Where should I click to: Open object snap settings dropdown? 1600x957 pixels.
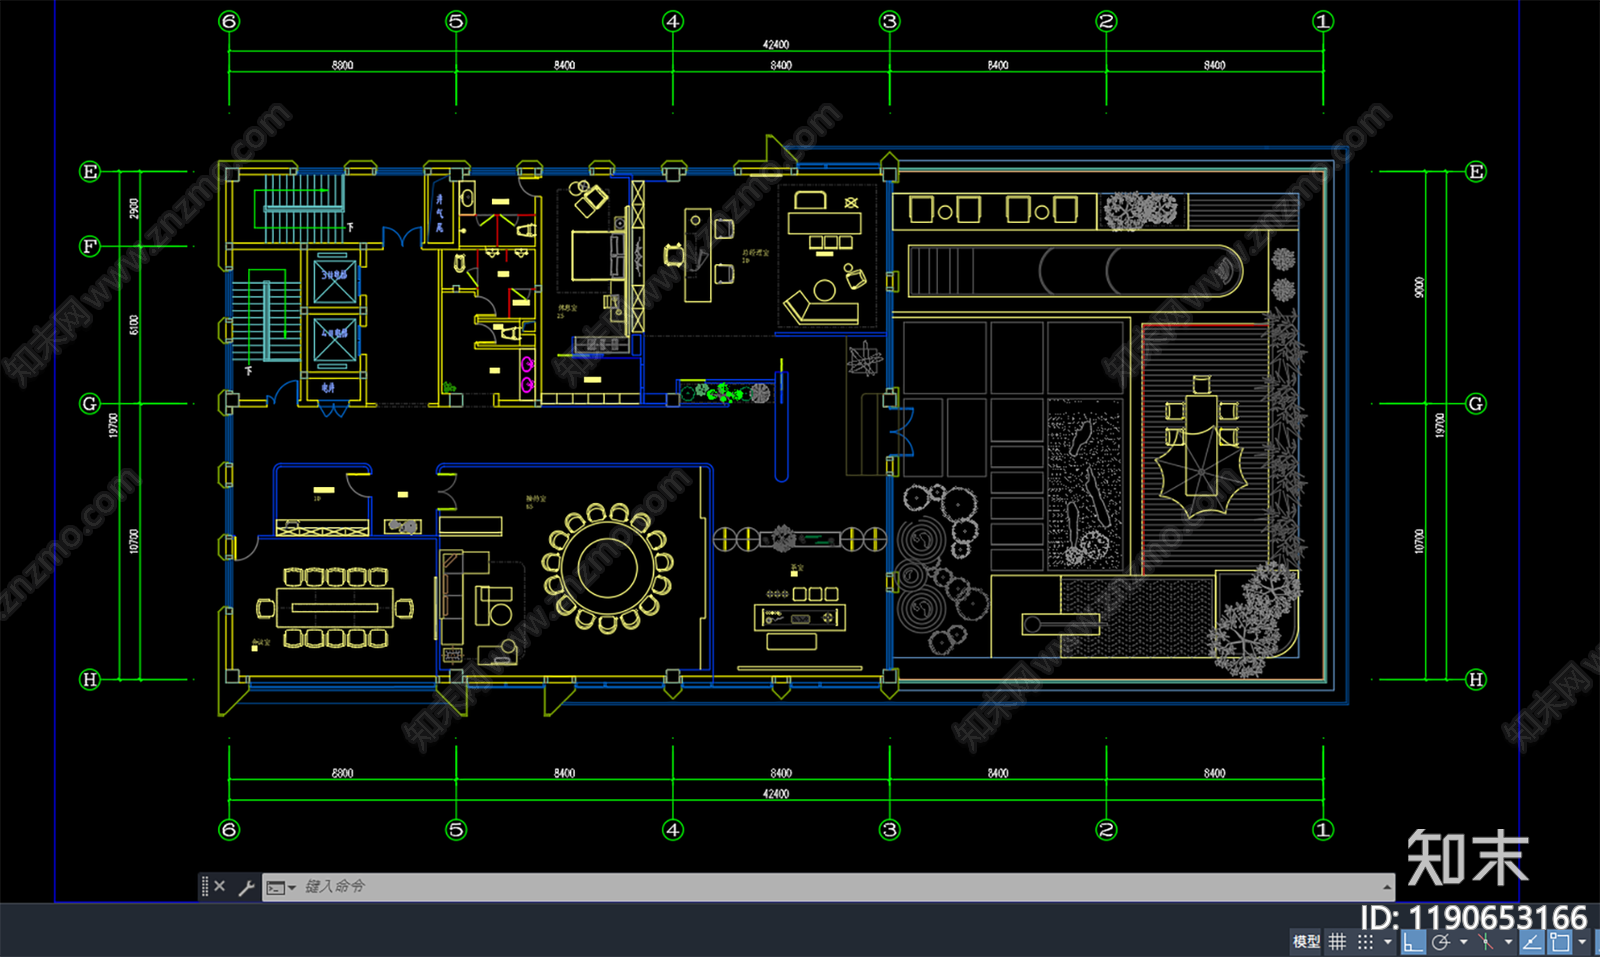coord(1582,942)
